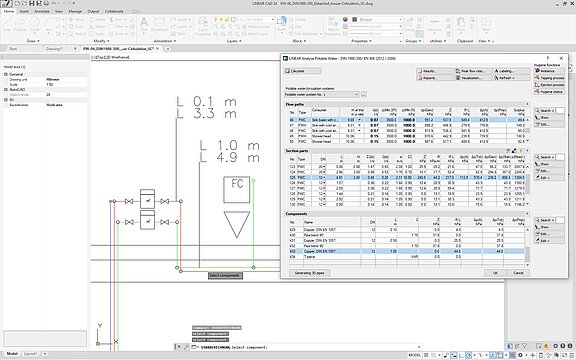Viewport: 576px width, 360px height.
Task: Click Edit < beside the Section parts table
Action: click(549, 178)
